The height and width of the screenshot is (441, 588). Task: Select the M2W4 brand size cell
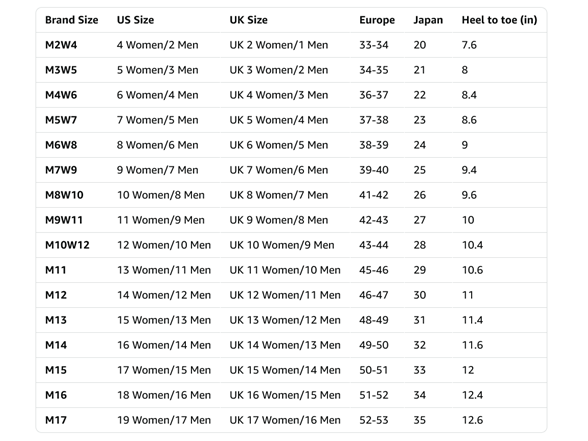pyautogui.click(x=61, y=45)
